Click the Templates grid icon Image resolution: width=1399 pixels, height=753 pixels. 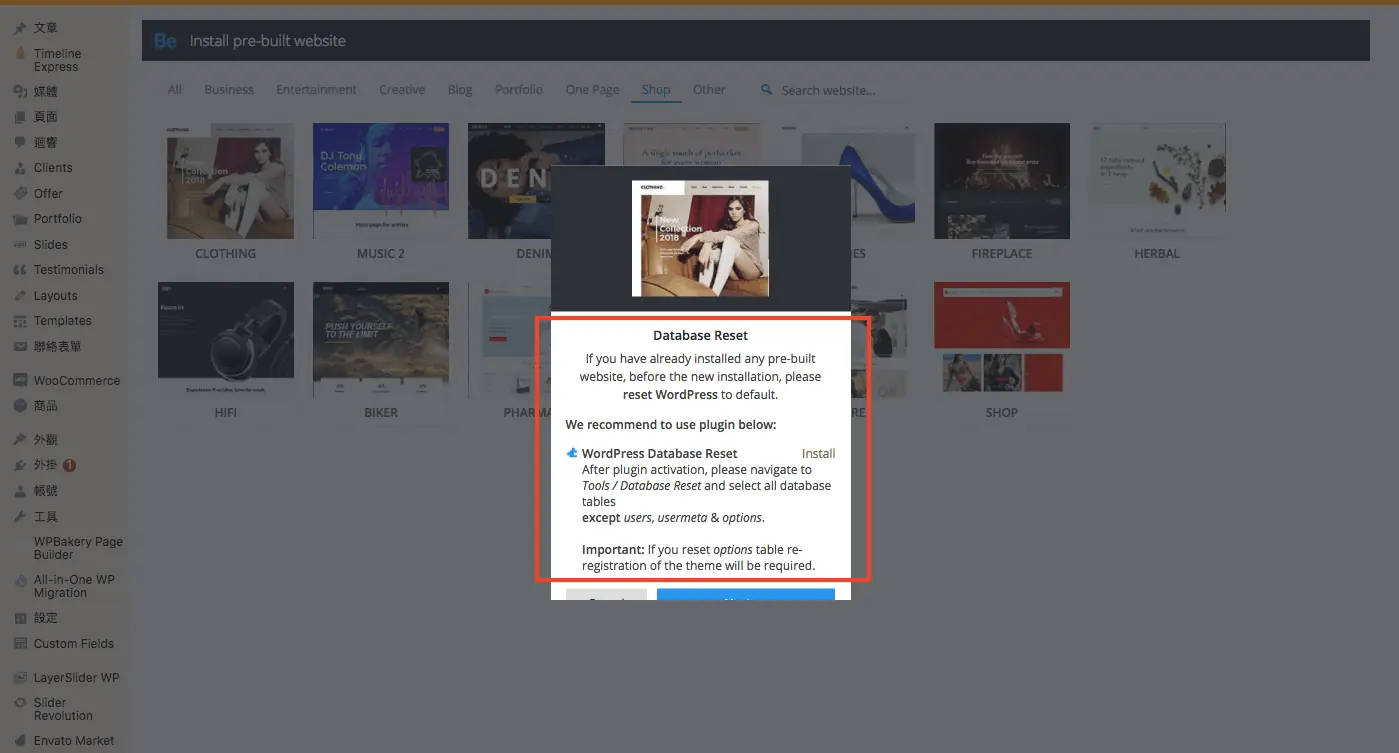20,321
